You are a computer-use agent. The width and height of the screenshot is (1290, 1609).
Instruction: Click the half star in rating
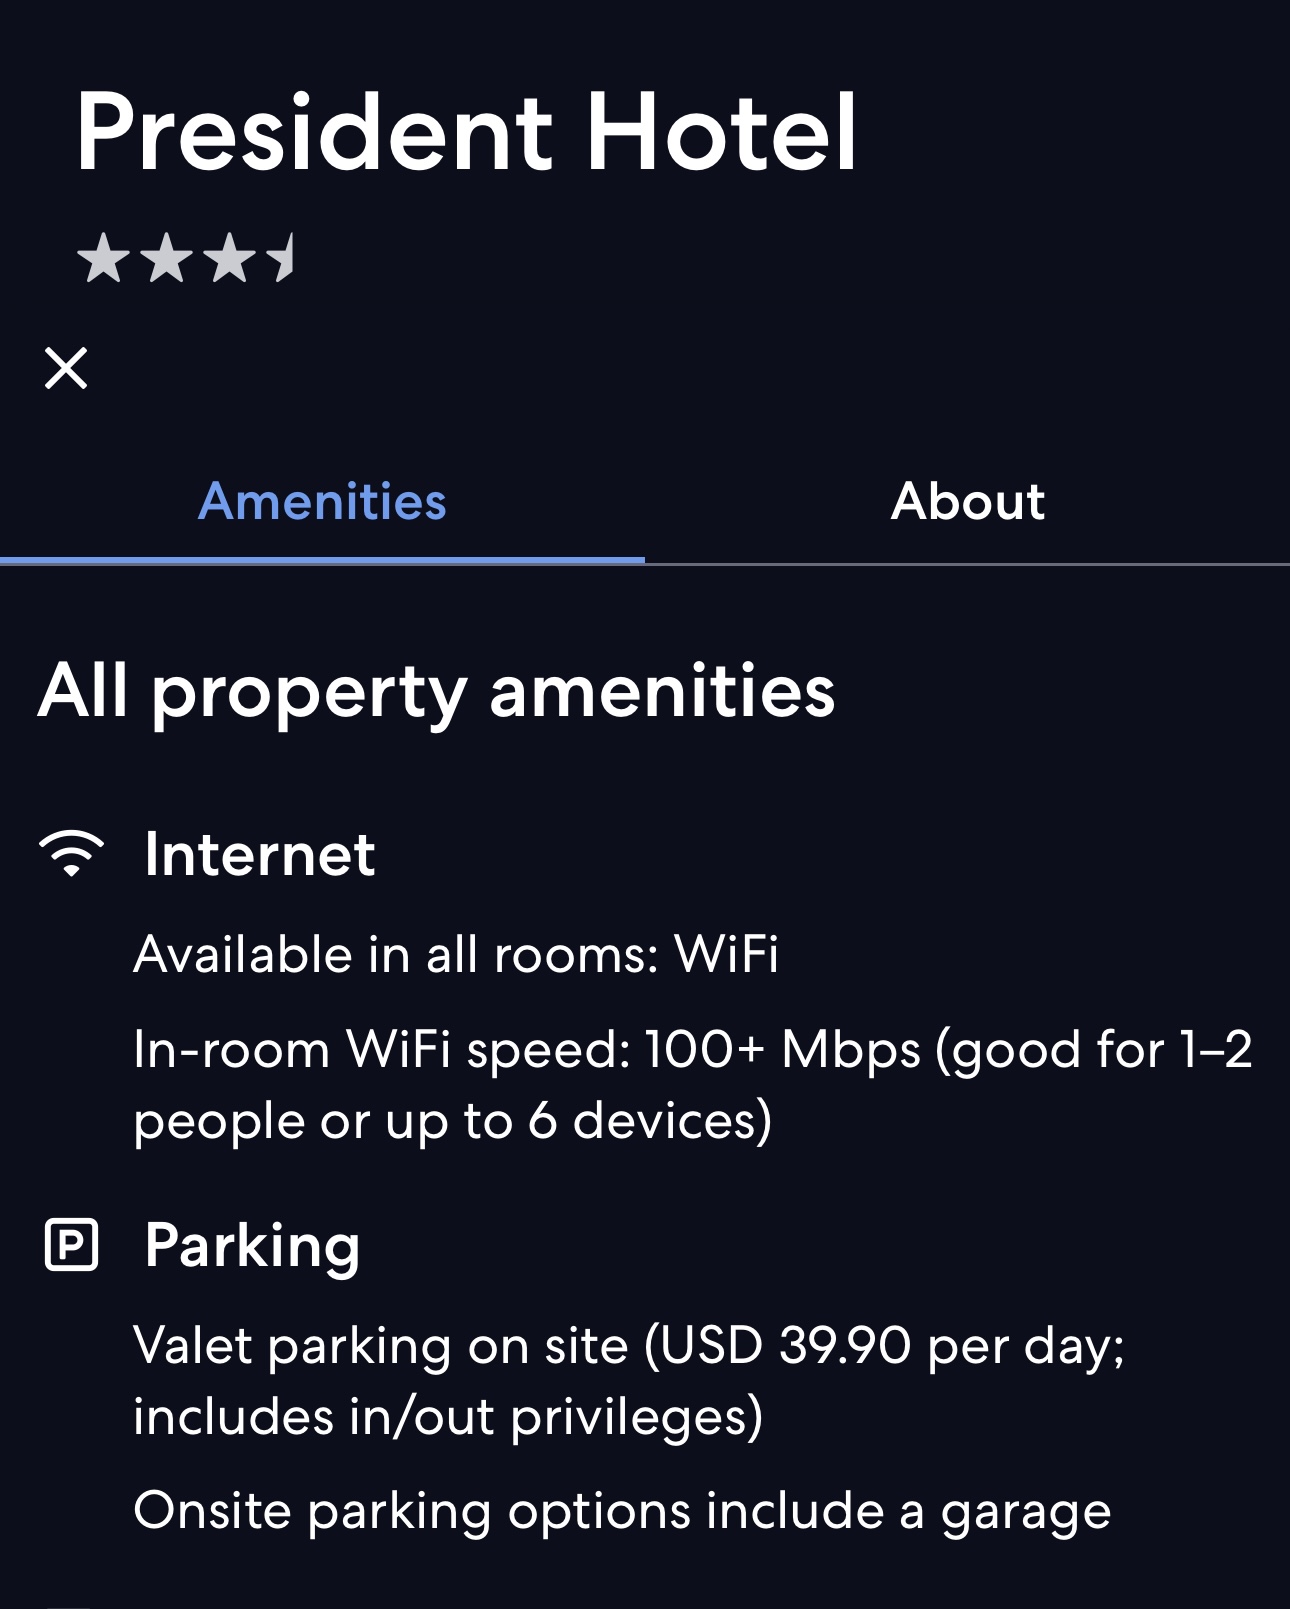tap(283, 258)
